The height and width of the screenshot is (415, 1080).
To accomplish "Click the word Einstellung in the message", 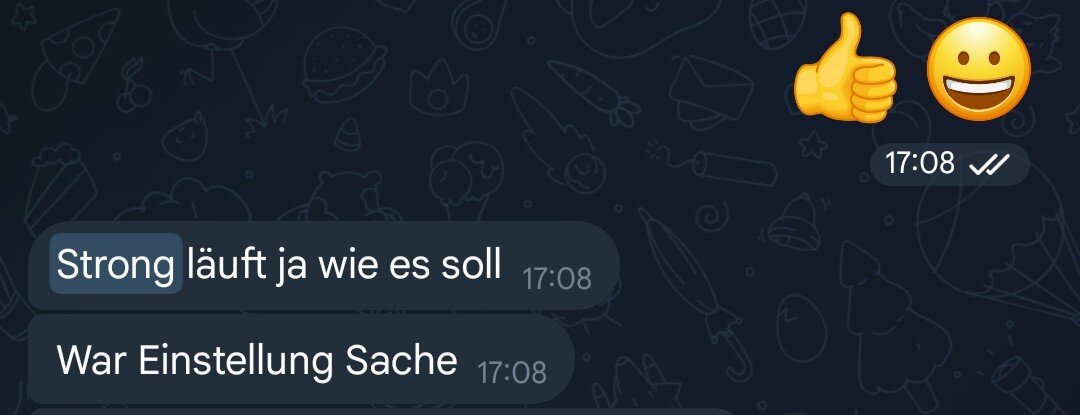I will point(237,360).
